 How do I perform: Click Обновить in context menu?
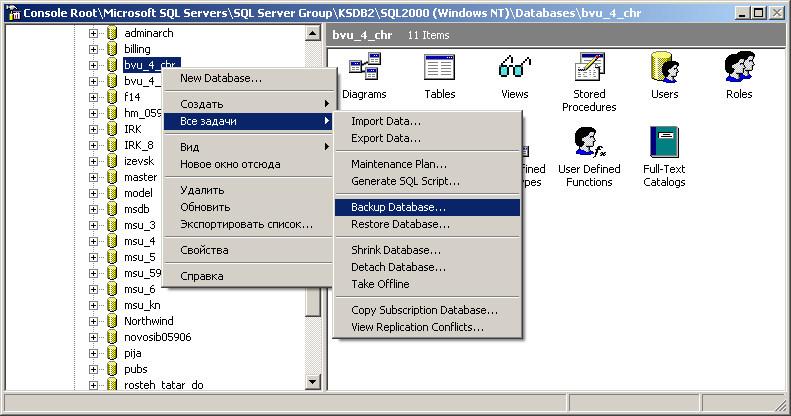(248, 207)
